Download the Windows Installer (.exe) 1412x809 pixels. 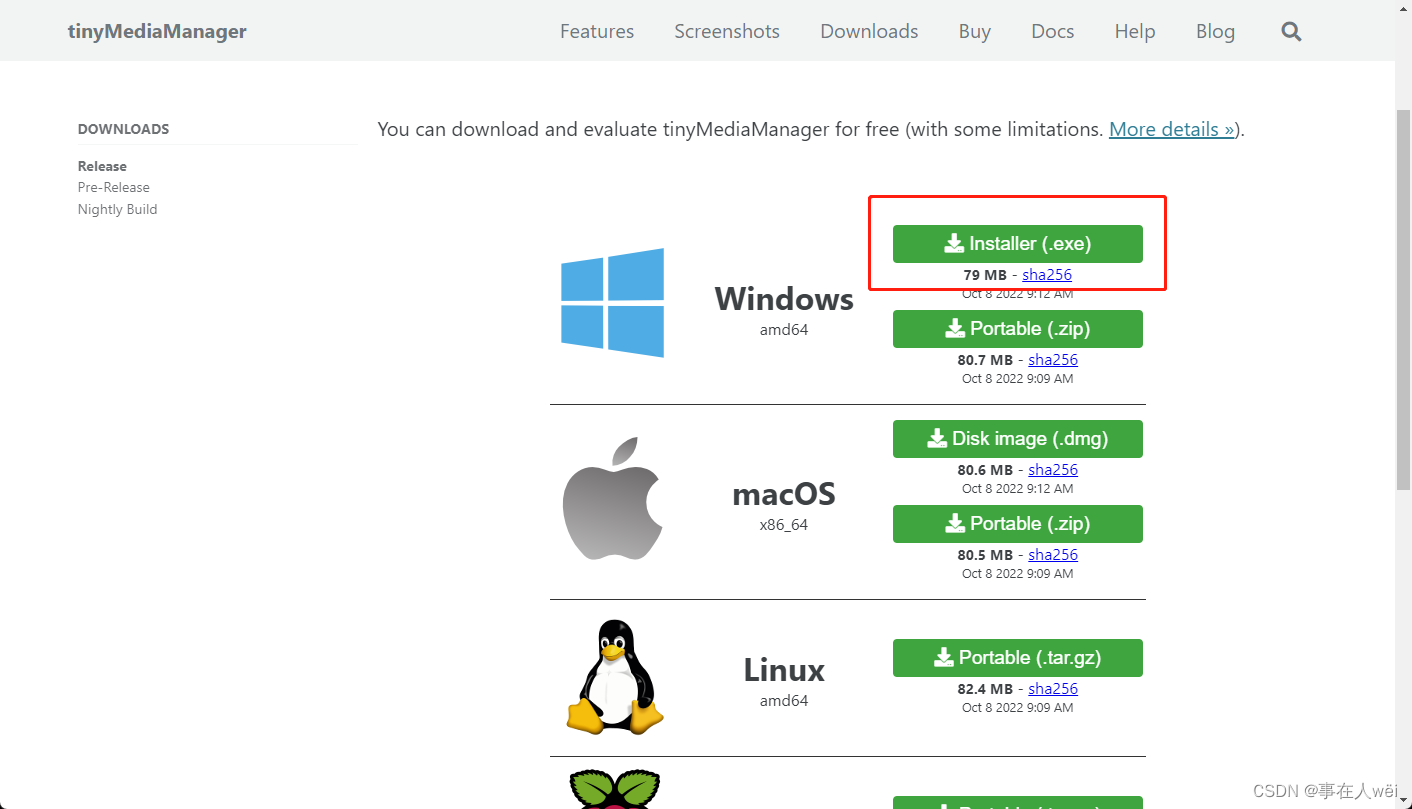tap(1017, 243)
